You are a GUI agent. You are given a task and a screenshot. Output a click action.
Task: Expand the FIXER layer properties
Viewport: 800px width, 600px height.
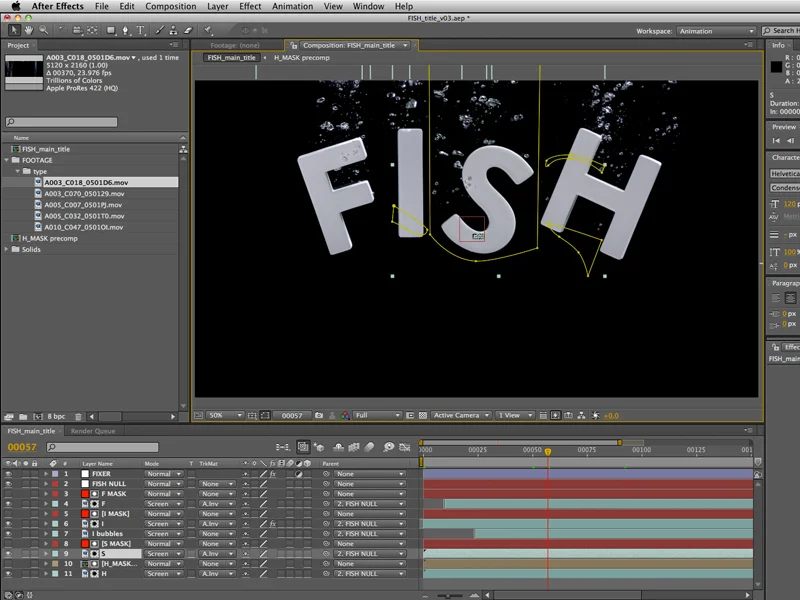pos(45,474)
